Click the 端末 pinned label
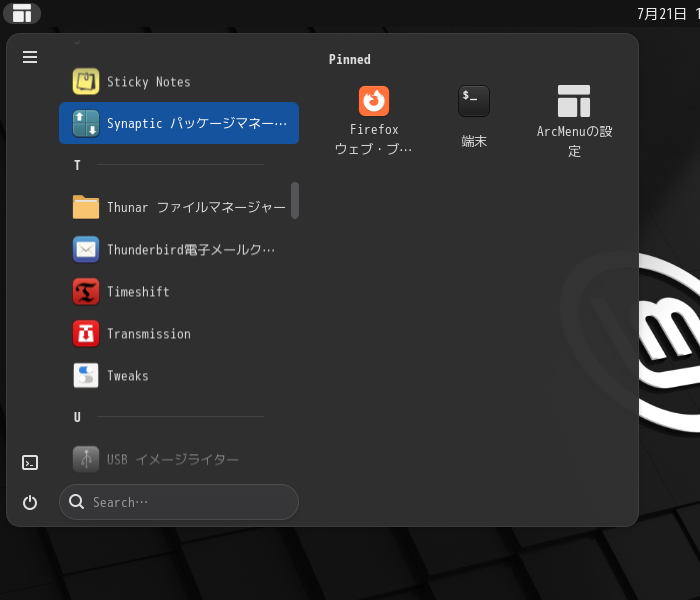 tap(474, 141)
